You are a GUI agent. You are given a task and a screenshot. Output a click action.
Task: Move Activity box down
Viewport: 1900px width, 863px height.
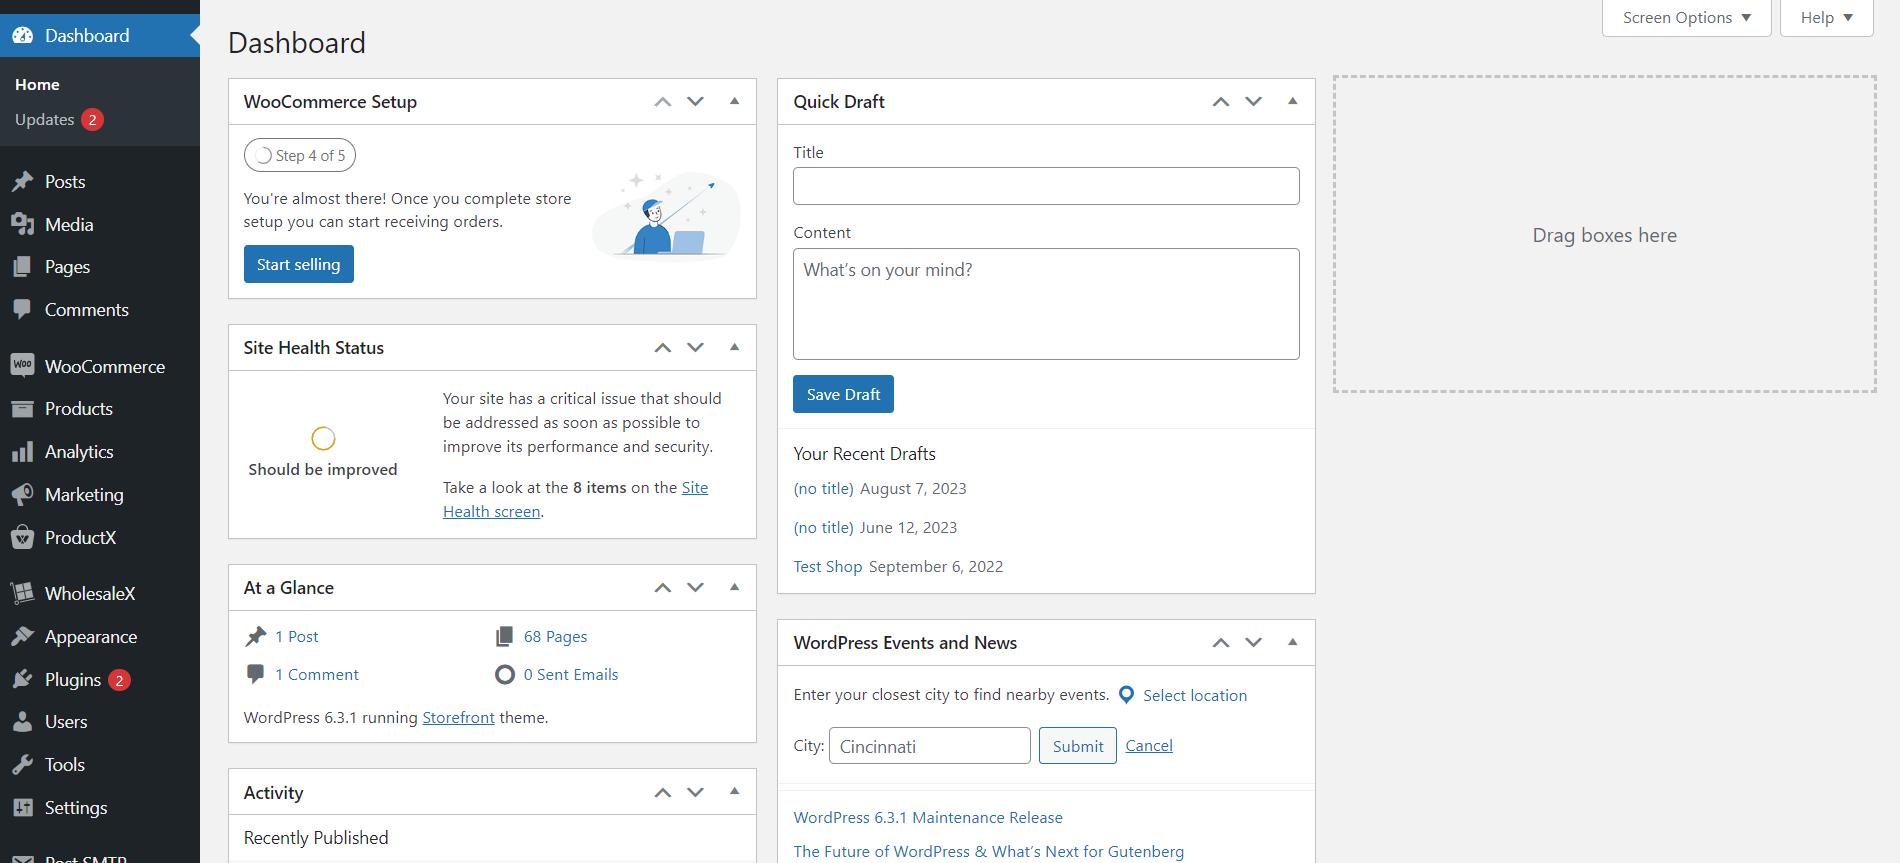[696, 793]
